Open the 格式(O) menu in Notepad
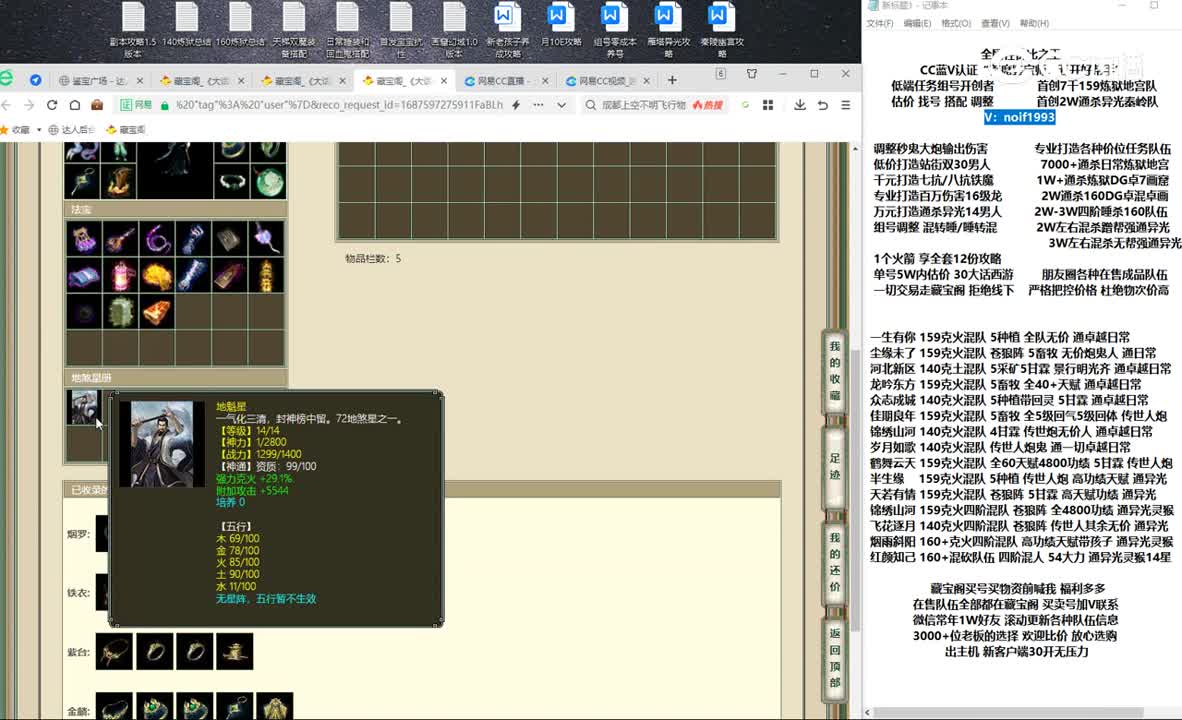 click(956, 23)
